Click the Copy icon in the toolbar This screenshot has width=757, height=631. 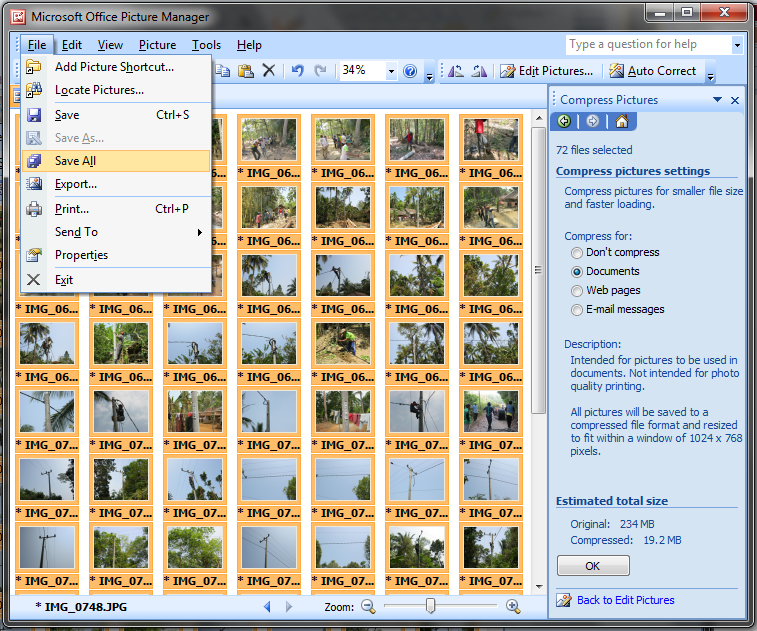click(x=223, y=71)
